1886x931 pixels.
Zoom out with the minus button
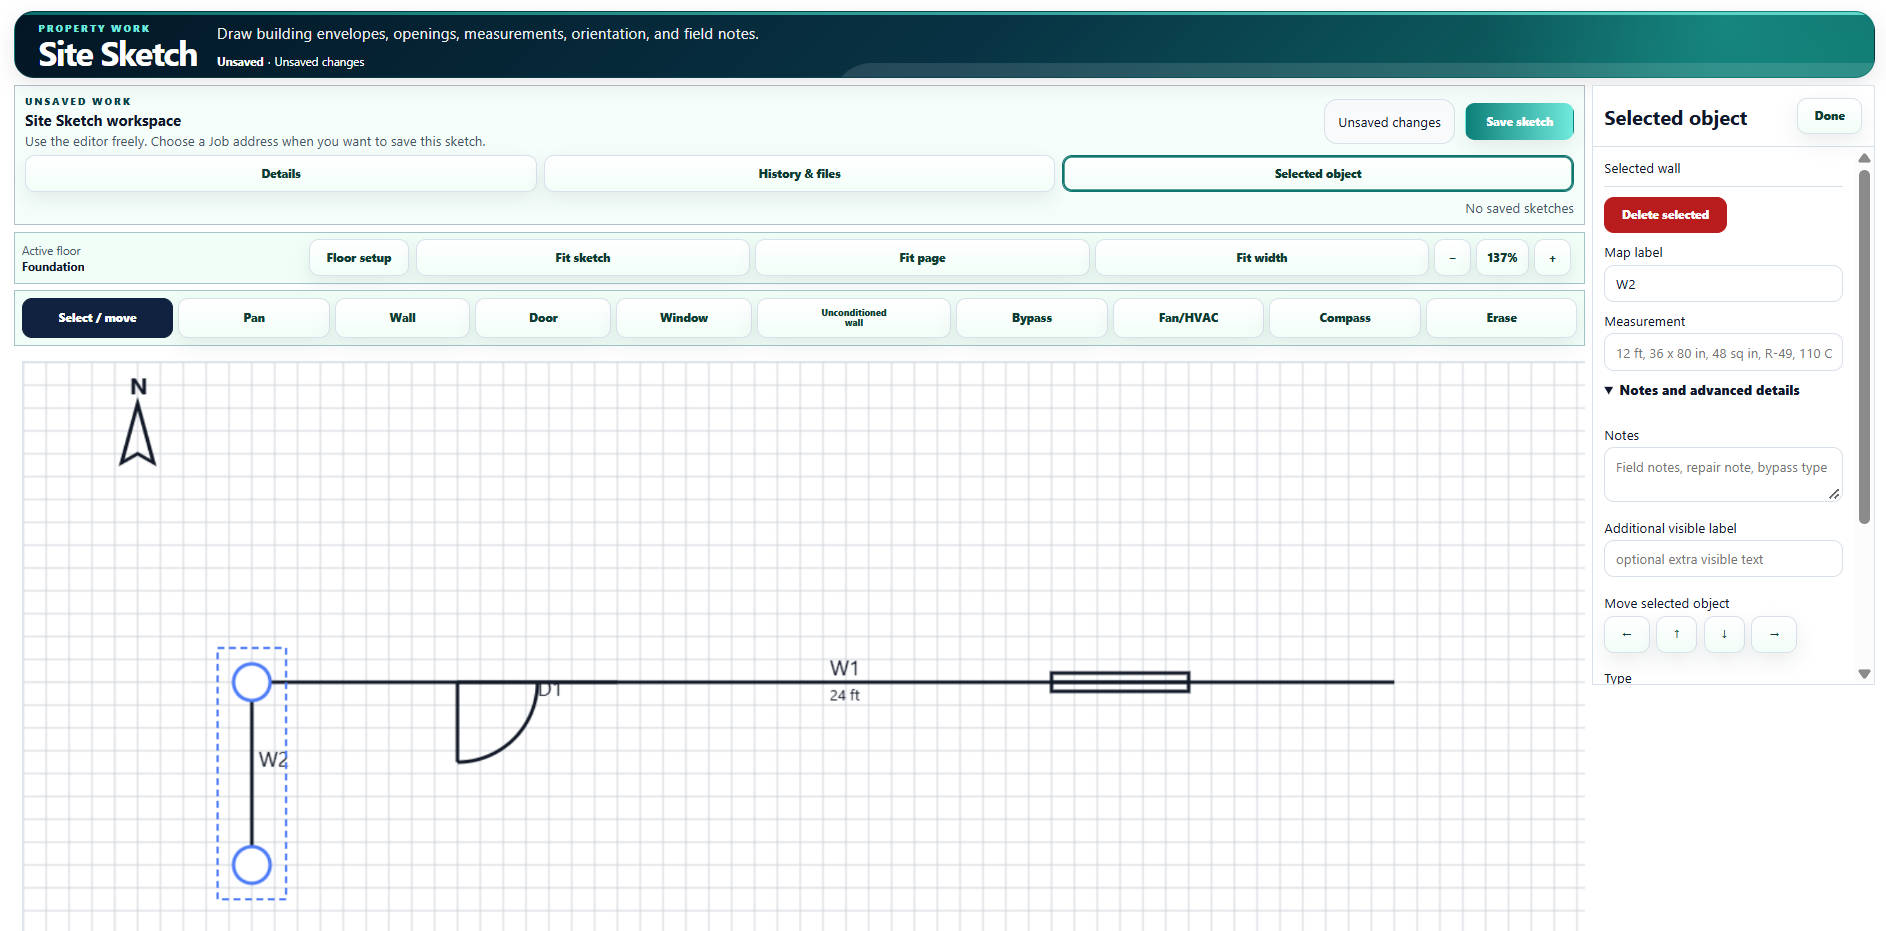click(x=1452, y=258)
